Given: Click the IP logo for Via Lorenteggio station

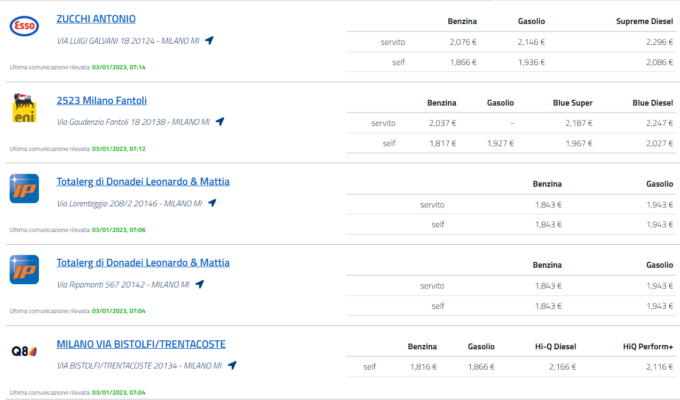Looking at the screenshot, I should point(24,189).
